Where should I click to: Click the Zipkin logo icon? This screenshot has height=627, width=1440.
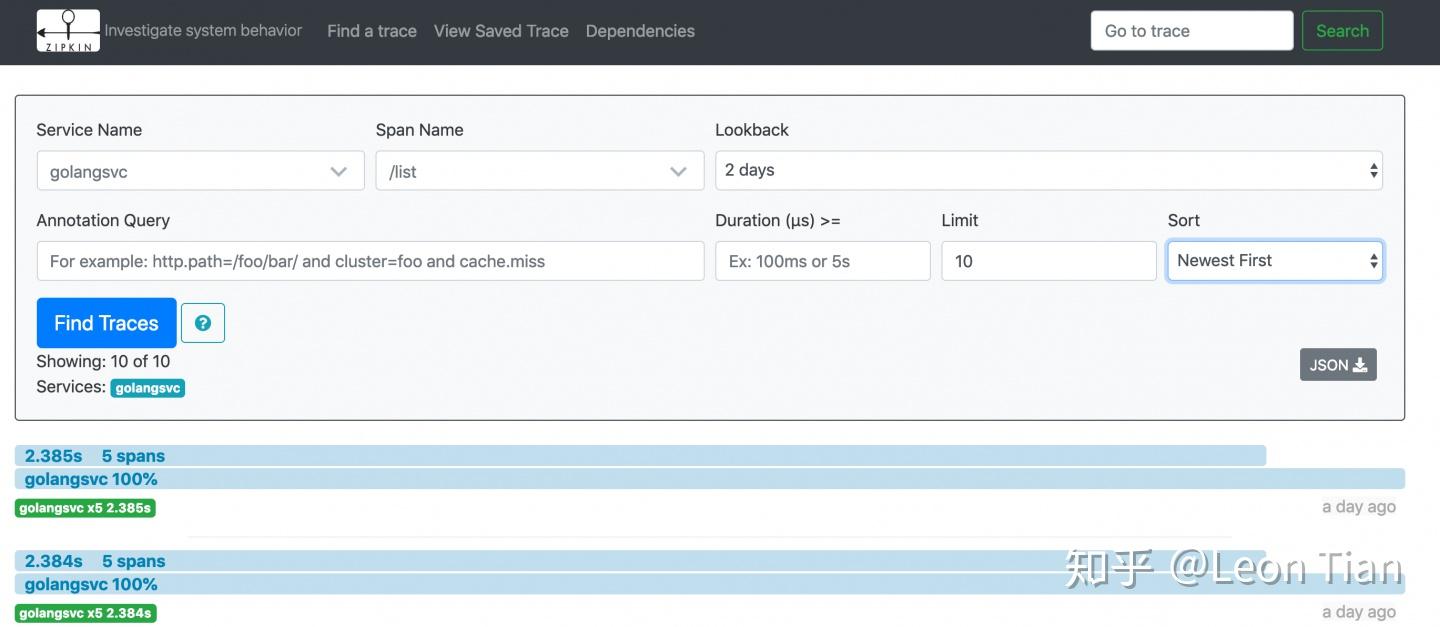coord(68,31)
